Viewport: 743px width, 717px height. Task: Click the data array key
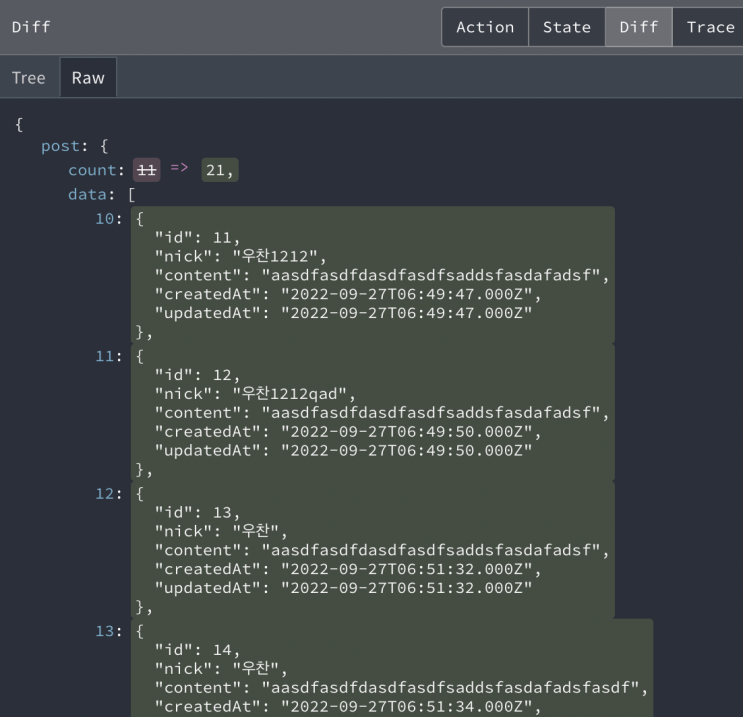tap(87, 194)
